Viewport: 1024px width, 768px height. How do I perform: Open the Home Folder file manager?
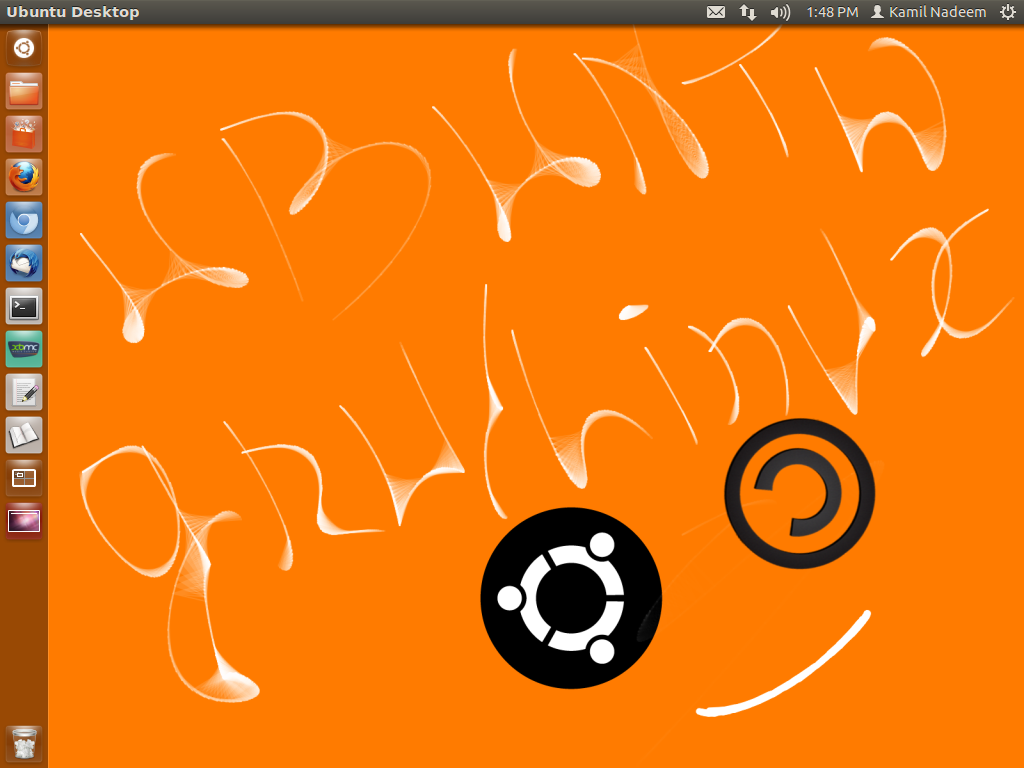click(x=24, y=91)
